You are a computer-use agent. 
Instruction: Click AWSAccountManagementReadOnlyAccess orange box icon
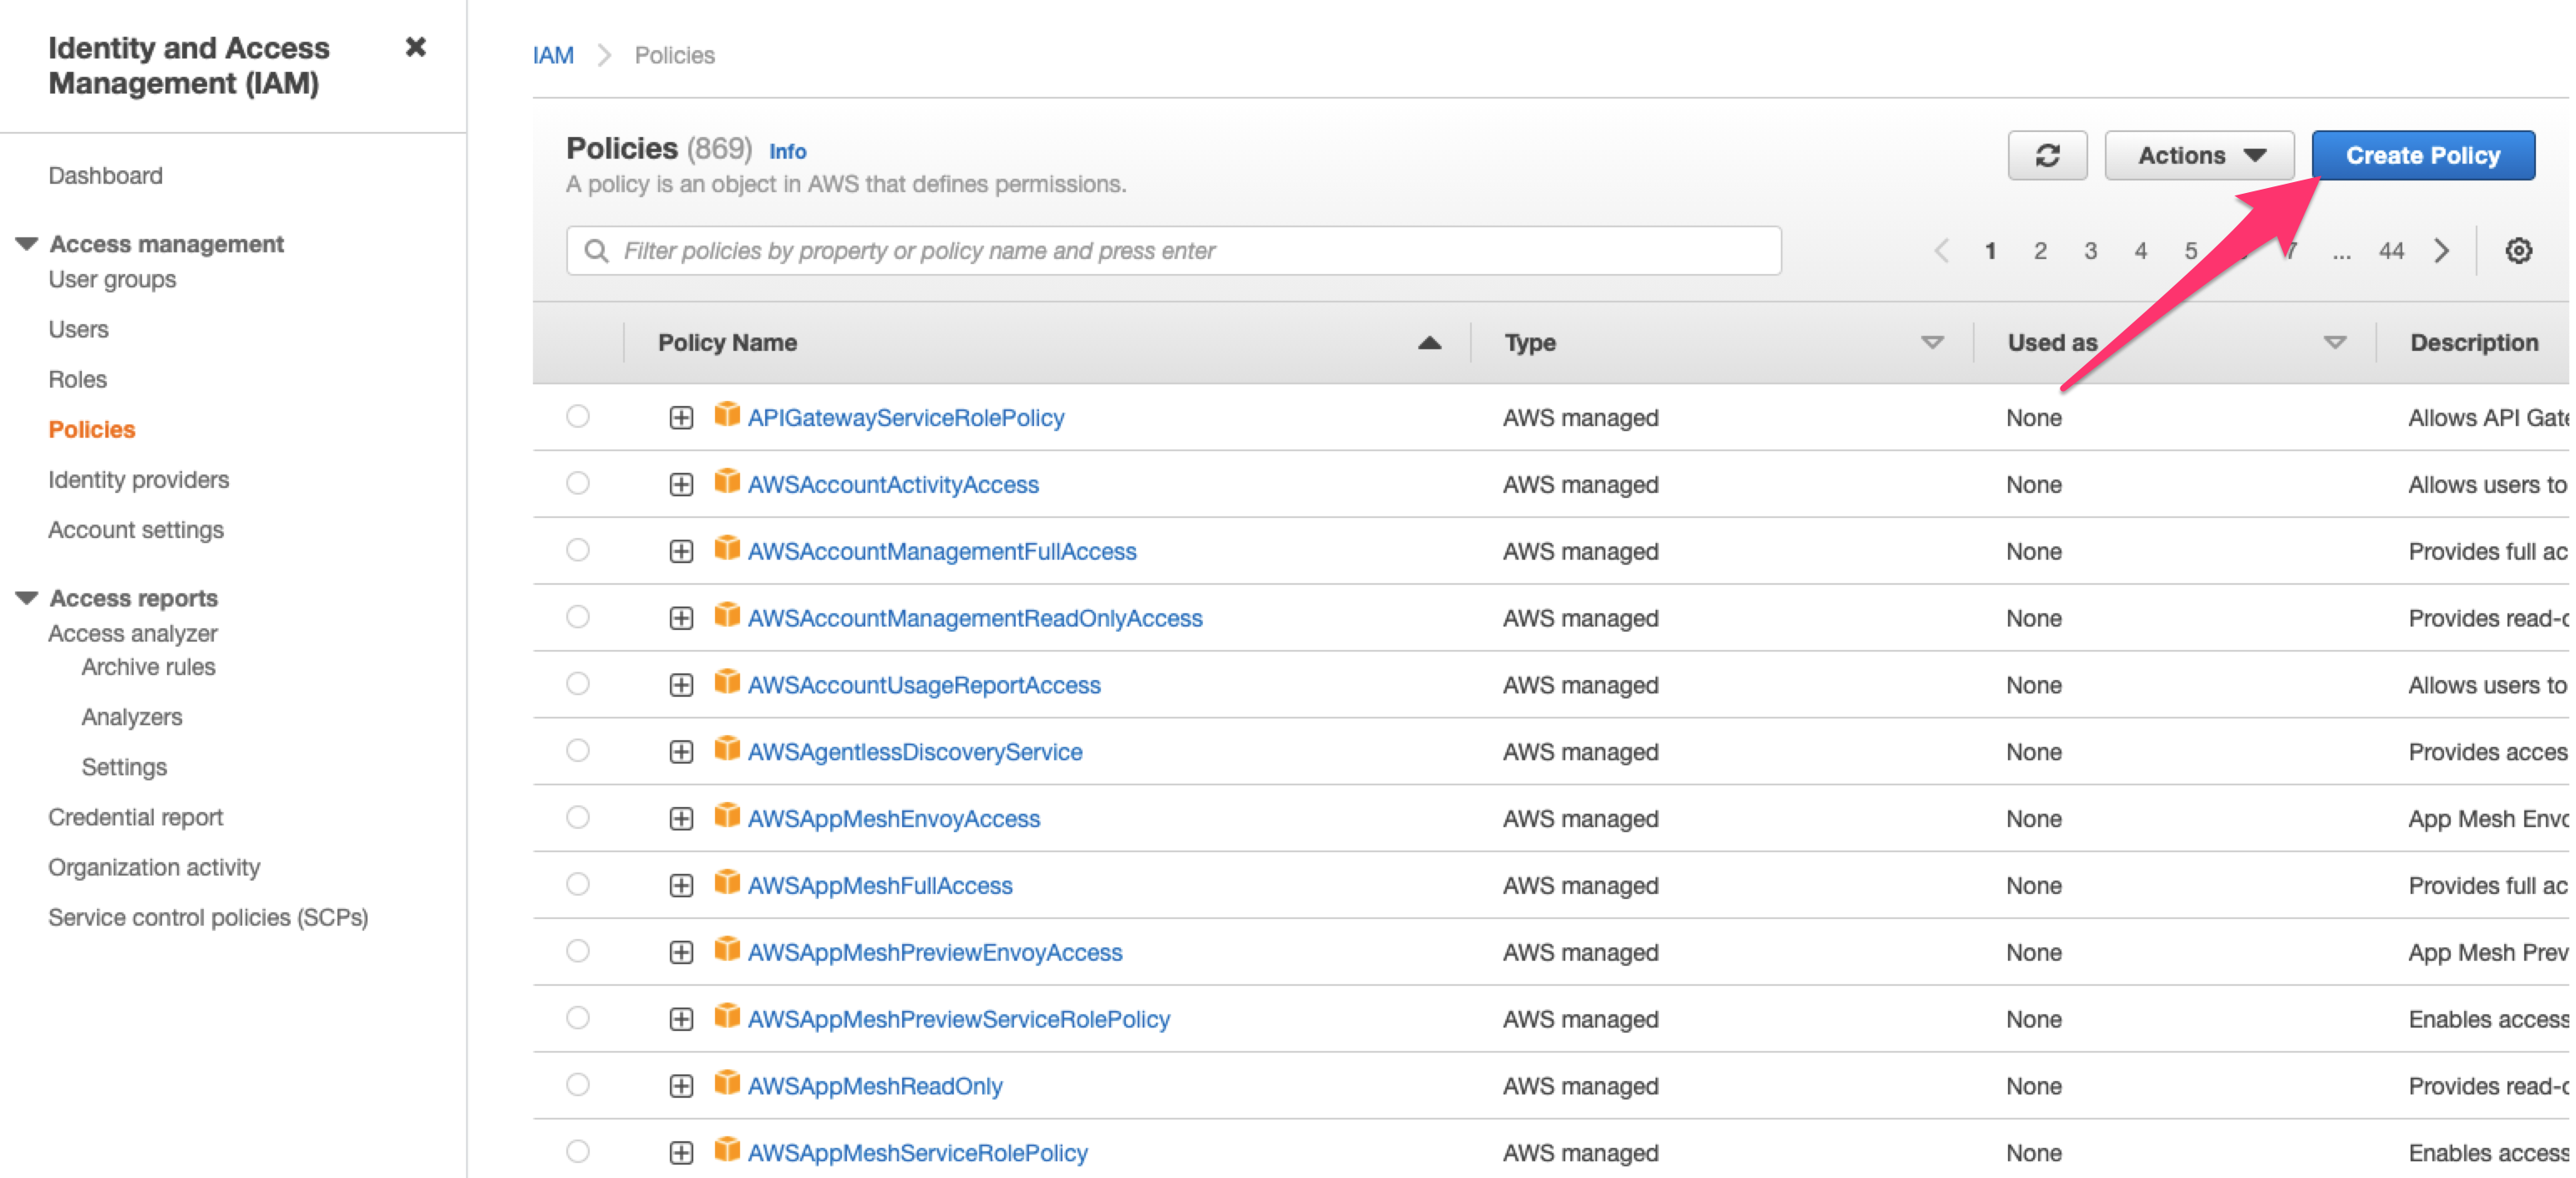727,616
